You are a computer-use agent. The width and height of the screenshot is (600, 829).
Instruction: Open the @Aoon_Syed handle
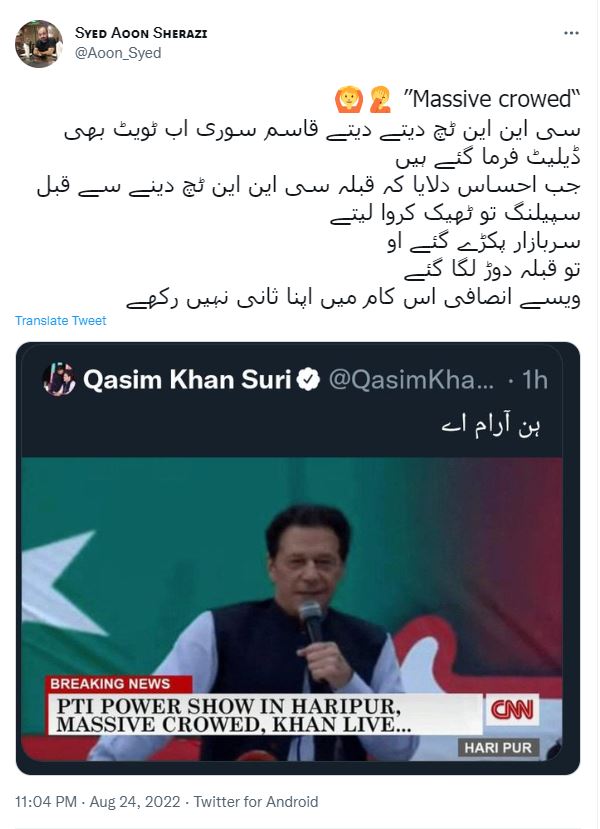[118, 53]
